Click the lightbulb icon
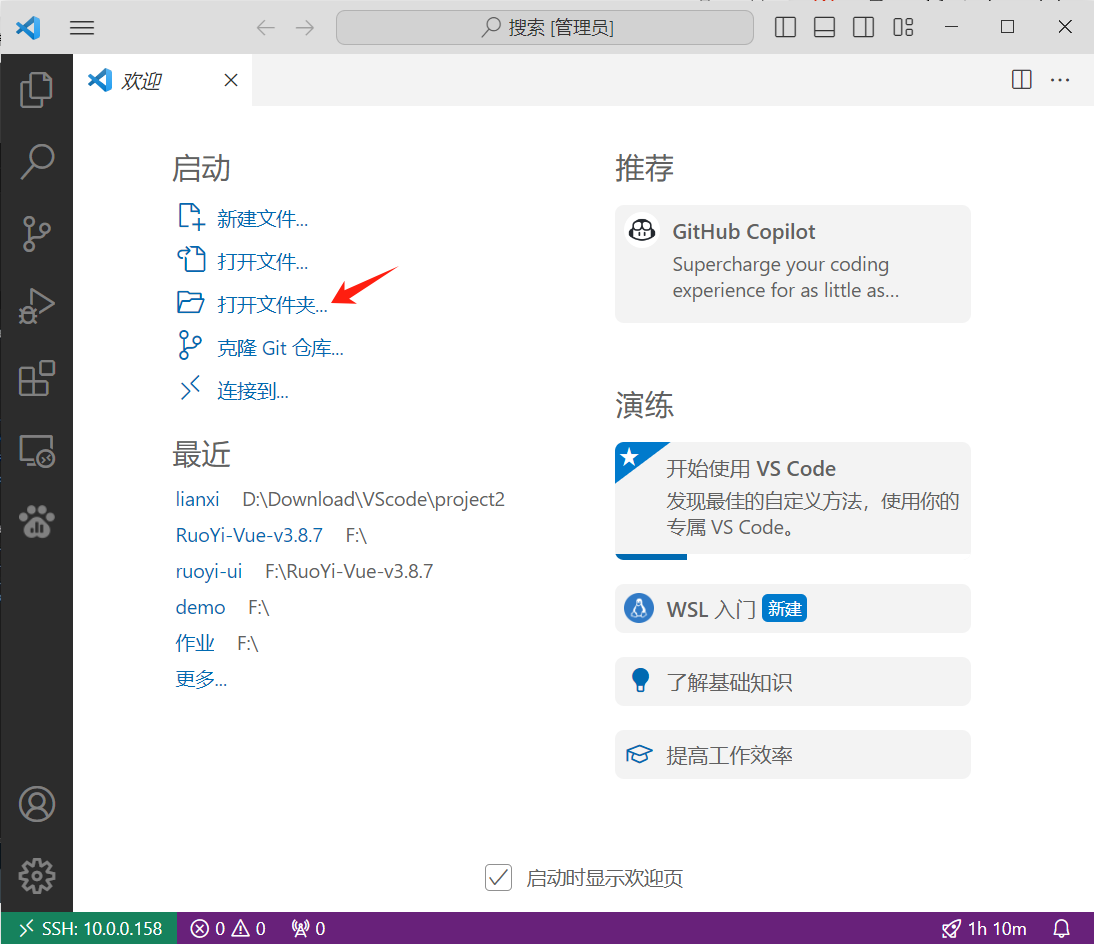1094x944 pixels. coord(640,680)
